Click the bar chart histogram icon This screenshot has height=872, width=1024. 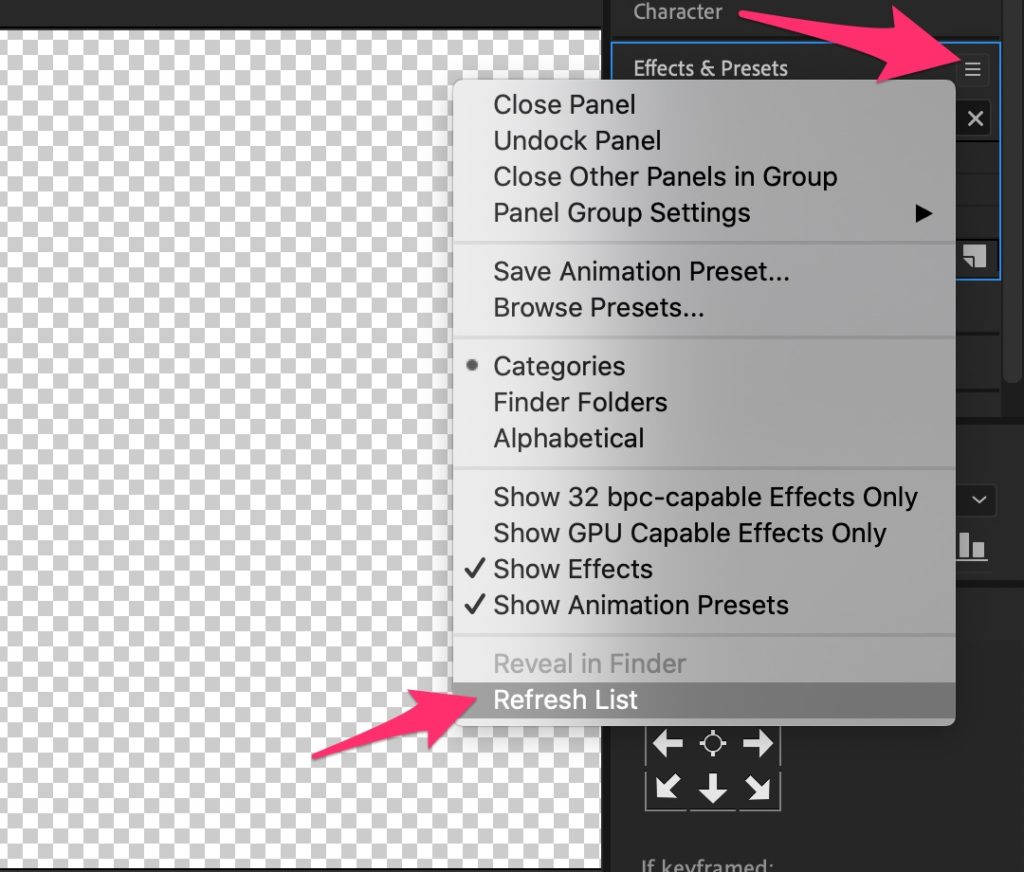tap(972, 545)
